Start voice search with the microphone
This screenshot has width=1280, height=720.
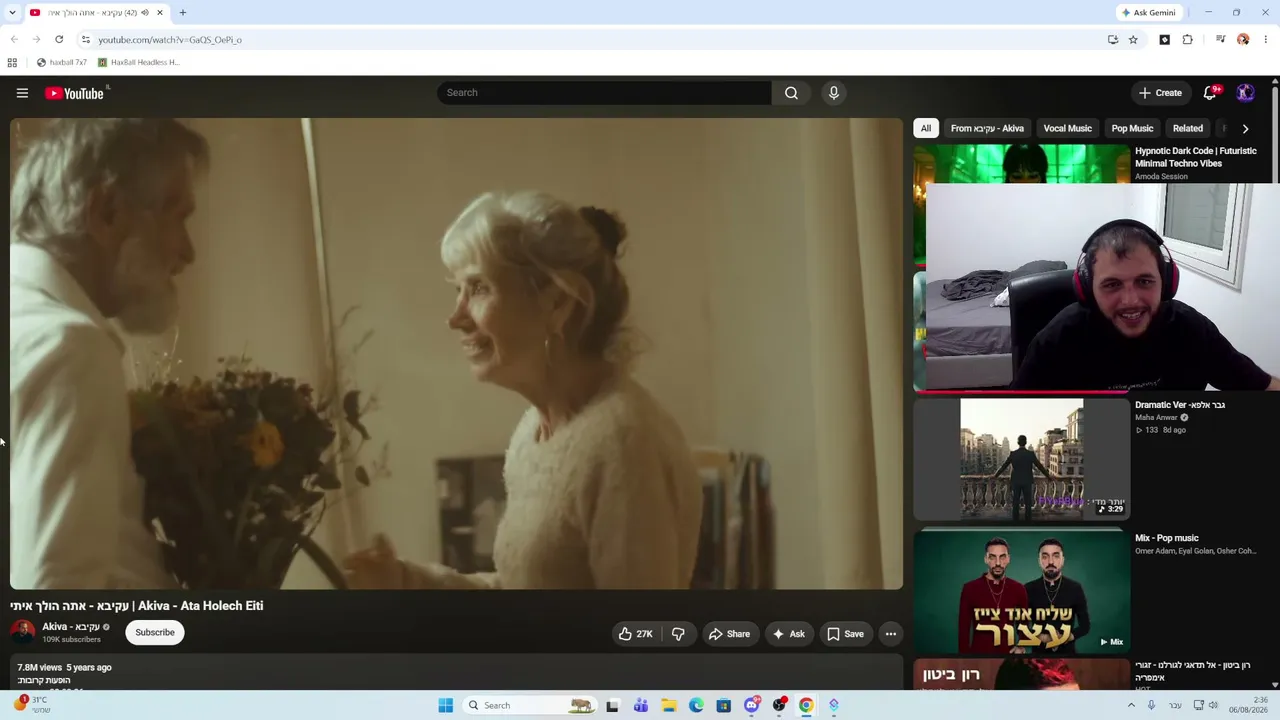coord(833,93)
